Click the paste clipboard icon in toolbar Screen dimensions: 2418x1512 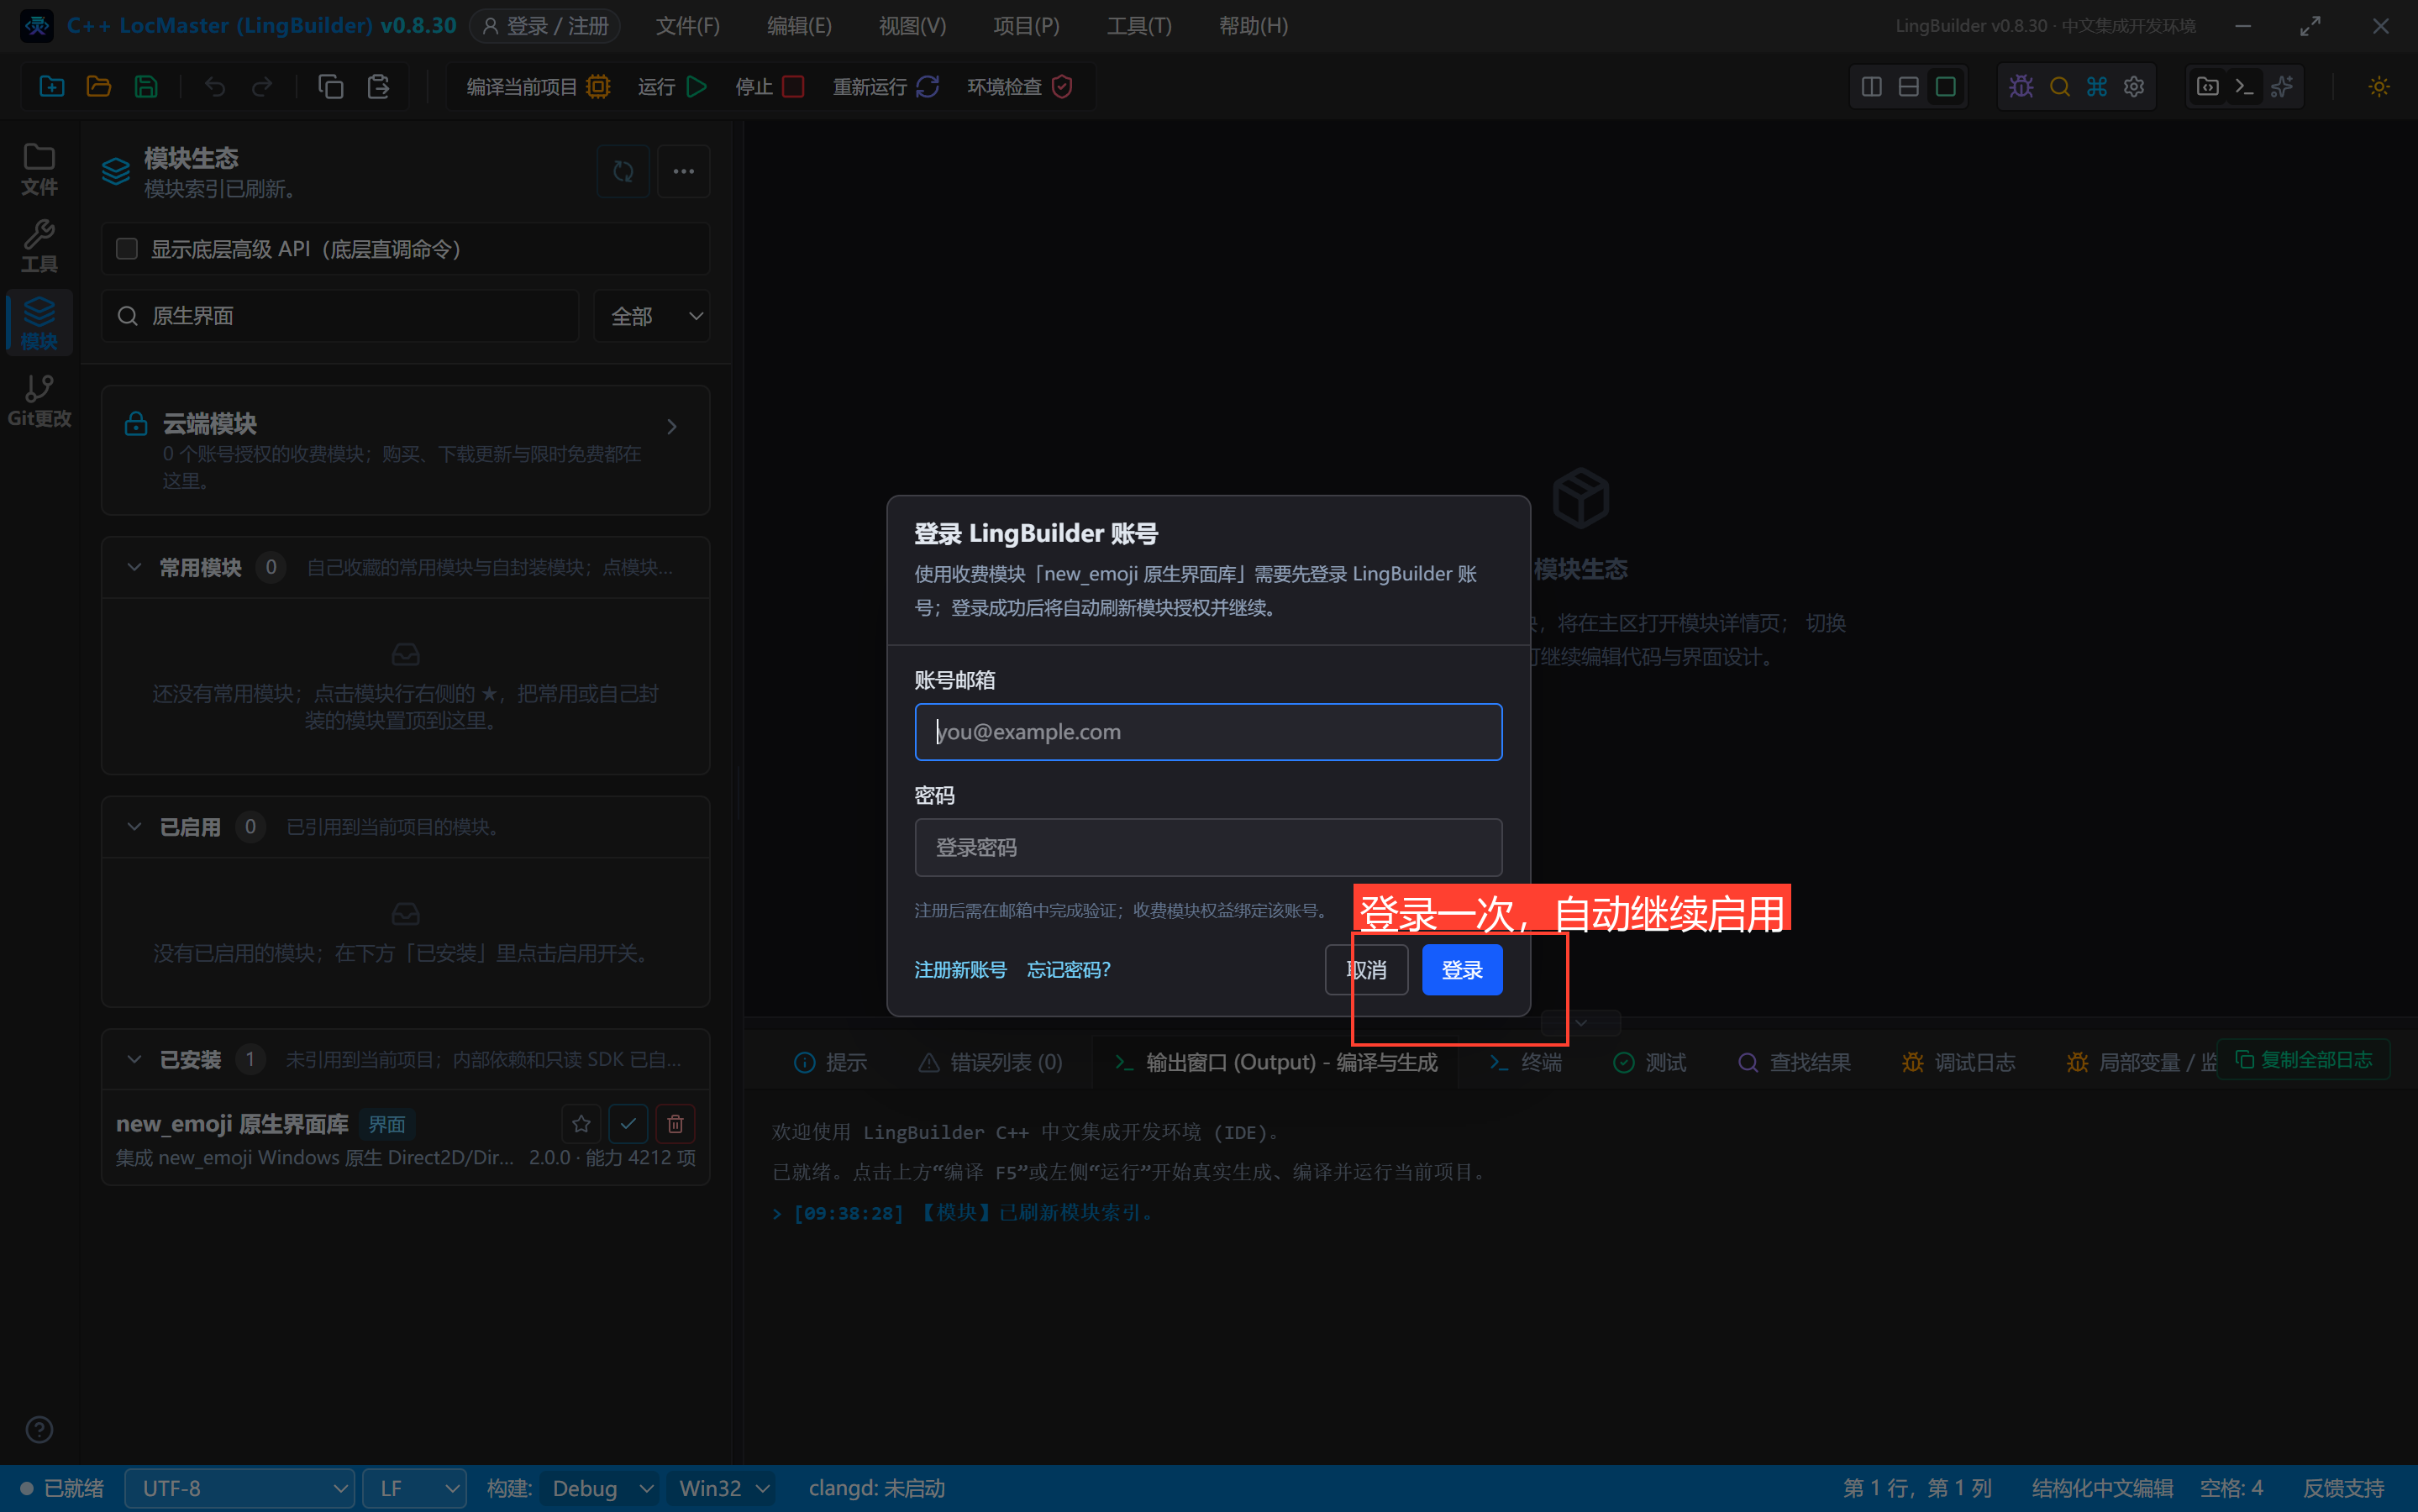[378, 87]
